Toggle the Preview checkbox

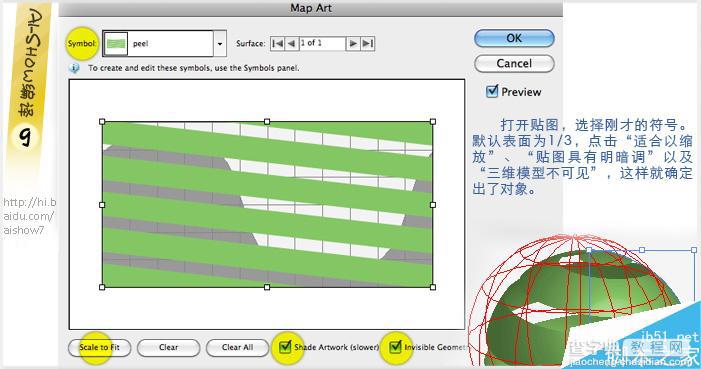[492, 91]
